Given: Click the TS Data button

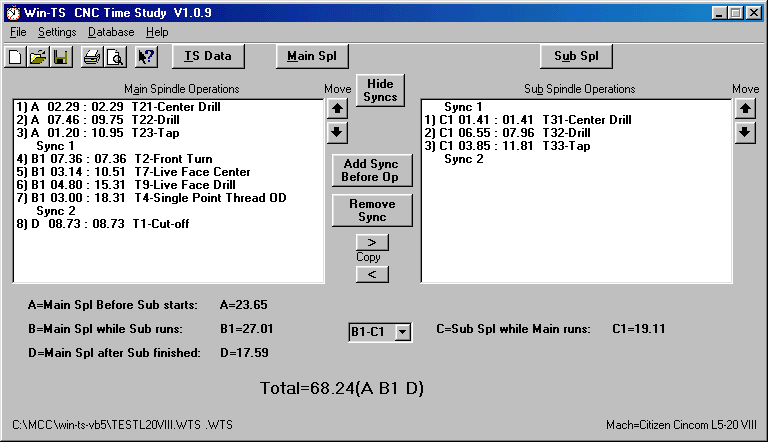Looking at the screenshot, I should tap(208, 56).
